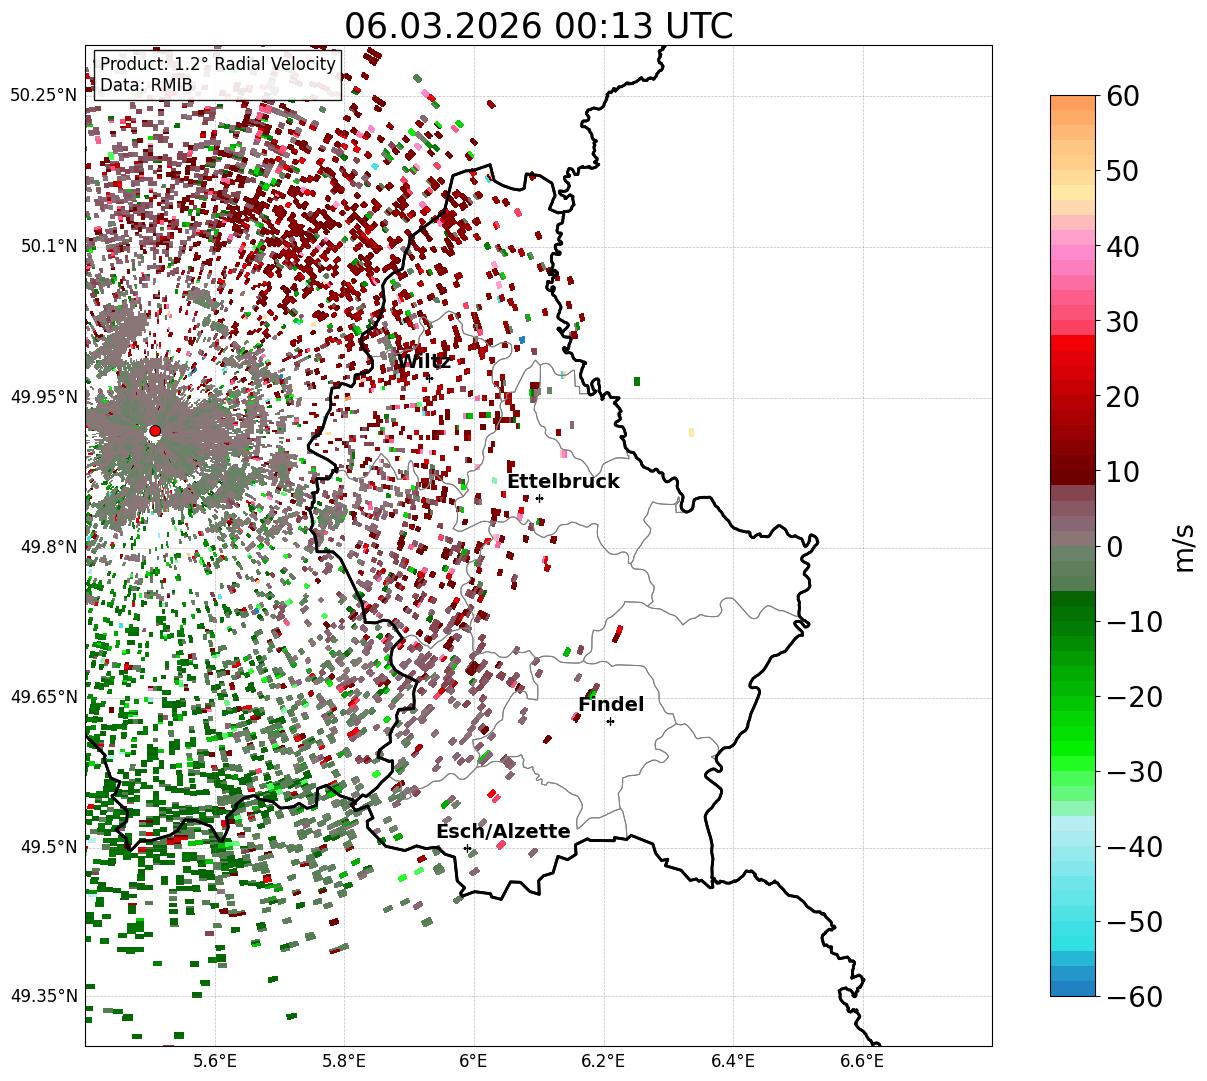Screen dimensions: 1207x1081
Task: Click the Findel station cross marker
Action: tap(610, 721)
